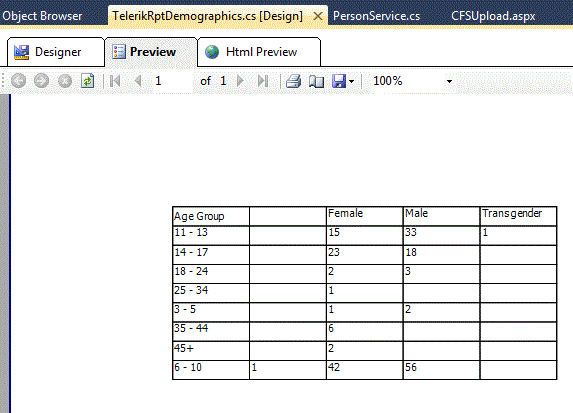The height and width of the screenshot is (413, 573).
Task: Click Male value 3 in 18 - 24 row
Action: tap(441, 274)
